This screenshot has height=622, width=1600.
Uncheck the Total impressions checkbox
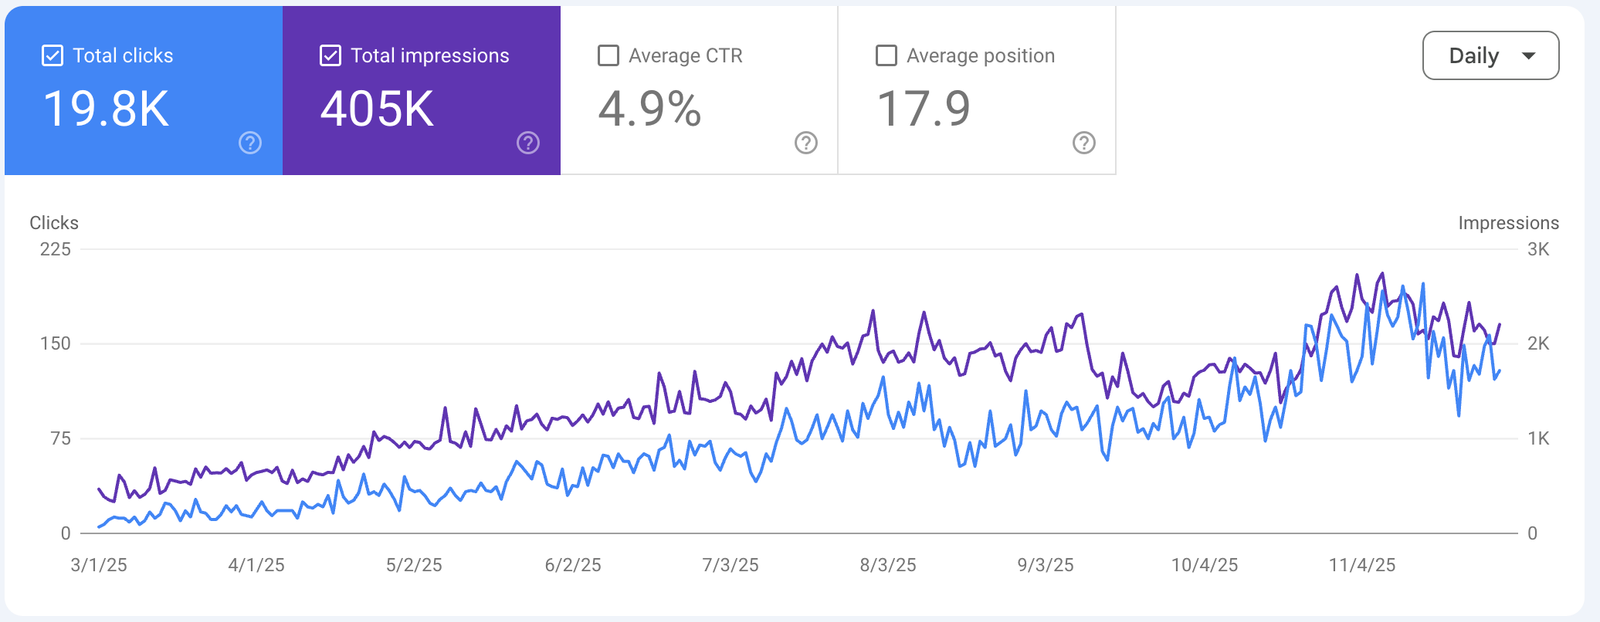[x=330, y=56]
